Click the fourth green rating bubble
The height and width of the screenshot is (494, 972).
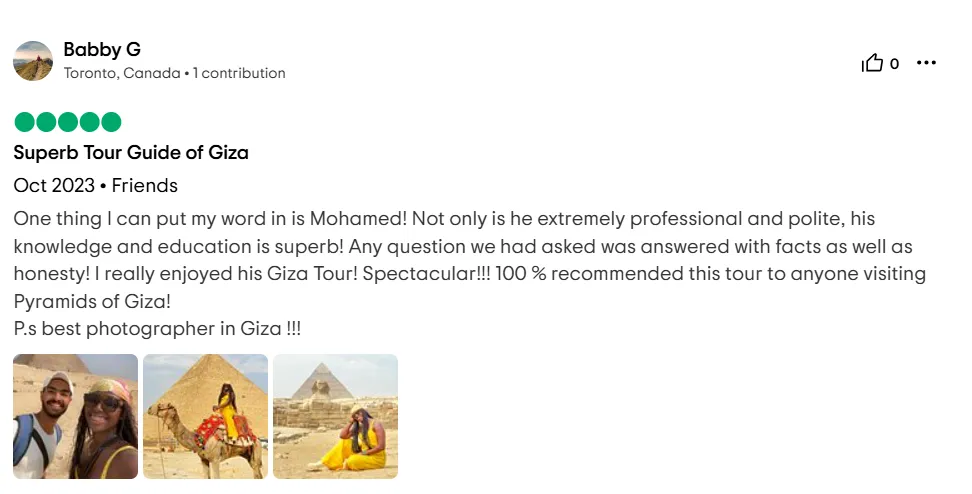pos(90,122)
